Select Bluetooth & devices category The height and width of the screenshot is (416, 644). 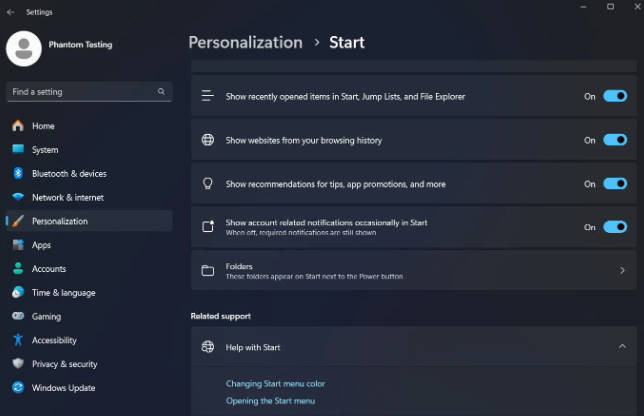pyautogui.click(x=89, y=174)
